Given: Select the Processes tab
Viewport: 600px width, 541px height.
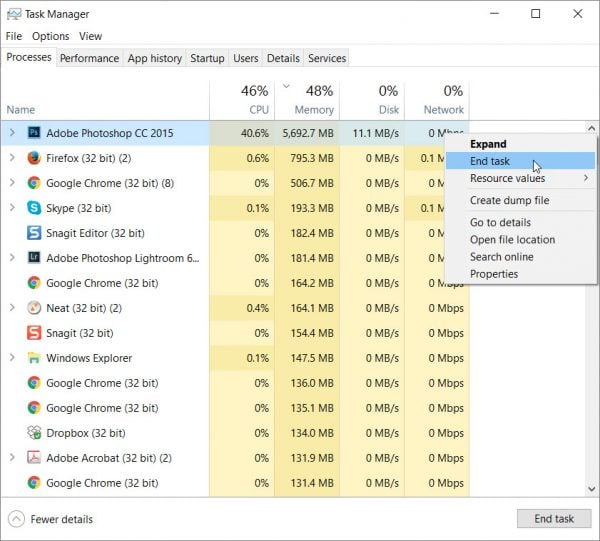Looking at the screenshot, I should coord(29,57).
